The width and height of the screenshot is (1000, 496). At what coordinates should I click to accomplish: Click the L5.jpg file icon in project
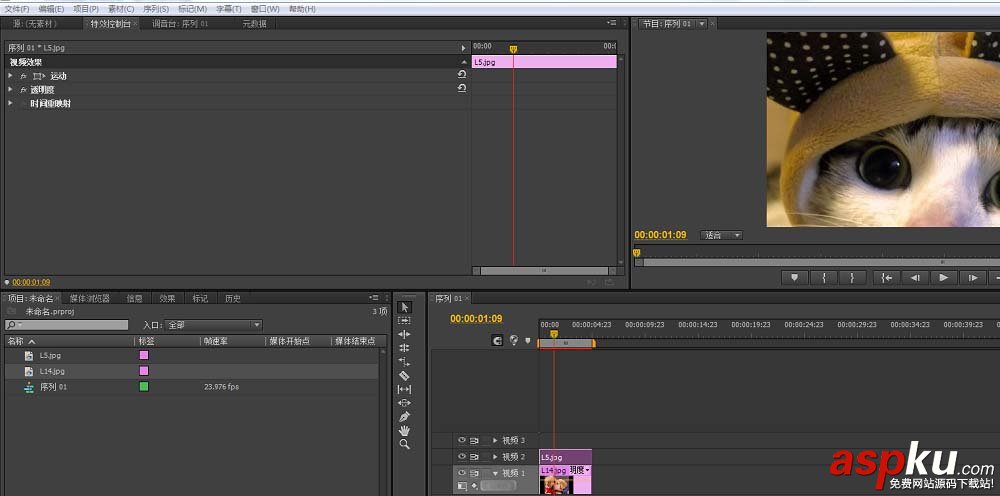coord(29,356)
